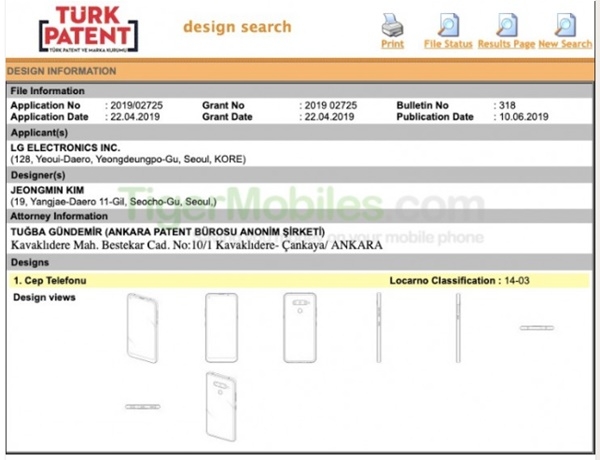
Task: Select applicant LG ELECTRONICS INC.
Action: (x=65, y=148)
